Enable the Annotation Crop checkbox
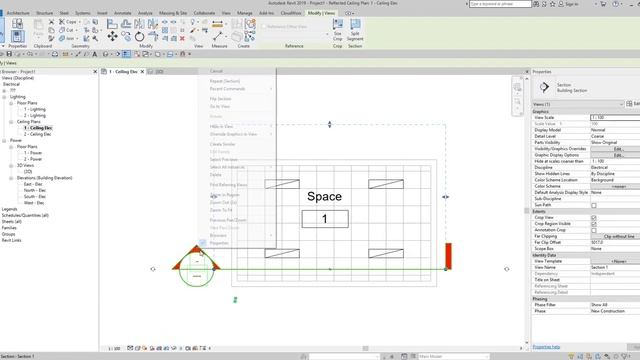Screen dimensions: 640x360 pyautogui.click(x=594, y=230)
